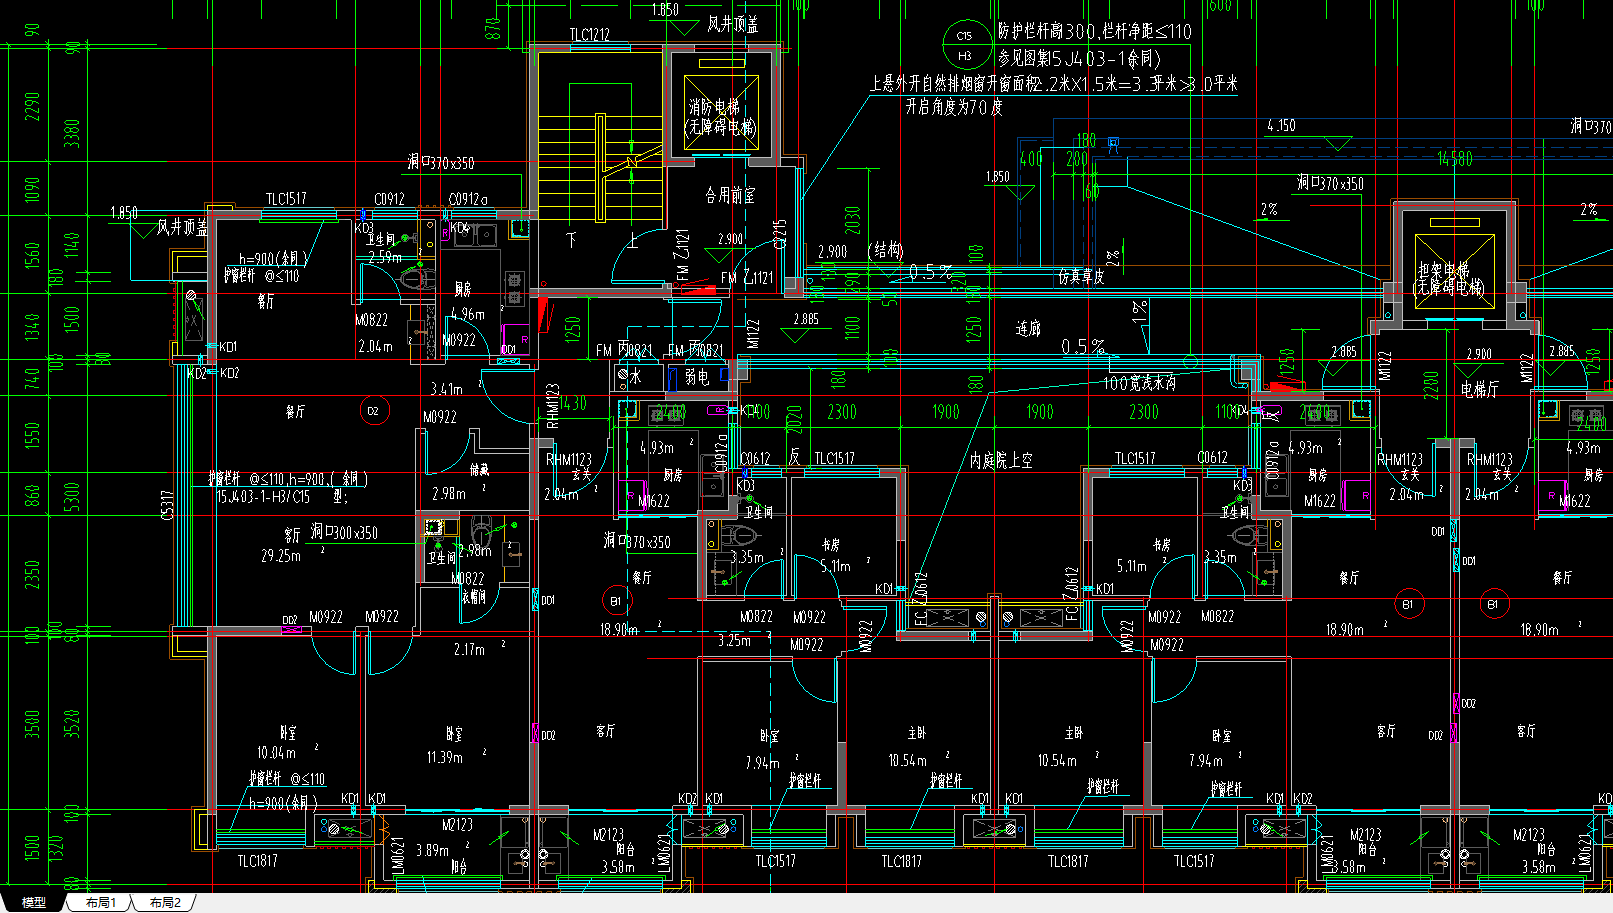Image resolution: width=1613 pixels, height=913 pixels.
Task: Select the 仿真草皮 annotation
Action: [1081, 277]
